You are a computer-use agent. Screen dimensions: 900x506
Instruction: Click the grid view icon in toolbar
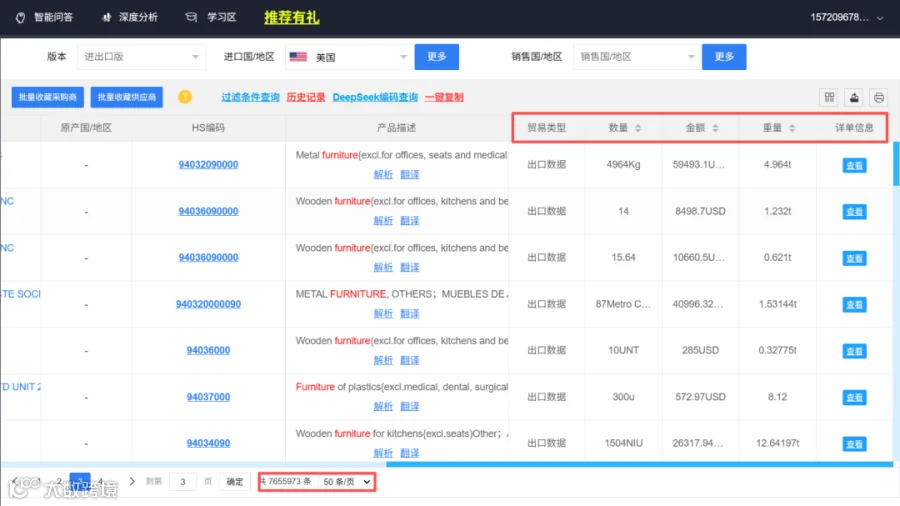tap(829, 97)
